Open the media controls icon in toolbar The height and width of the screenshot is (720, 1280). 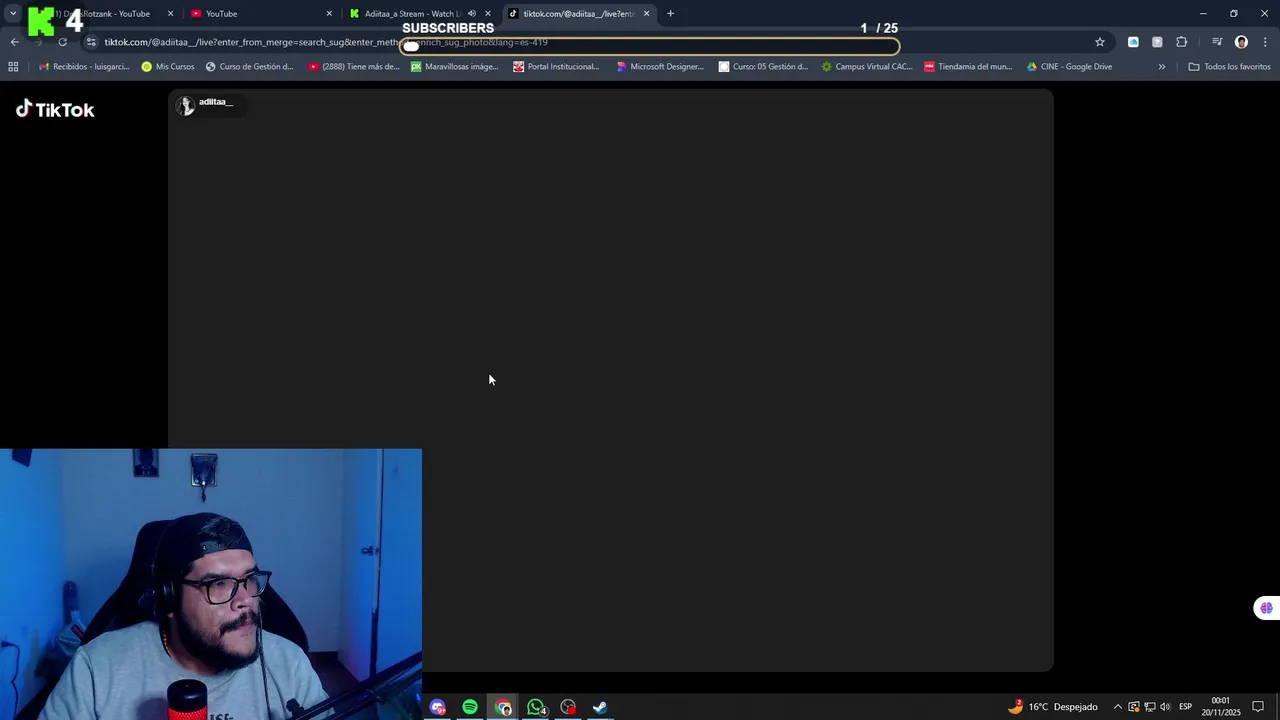click(x=1217, y=42)
